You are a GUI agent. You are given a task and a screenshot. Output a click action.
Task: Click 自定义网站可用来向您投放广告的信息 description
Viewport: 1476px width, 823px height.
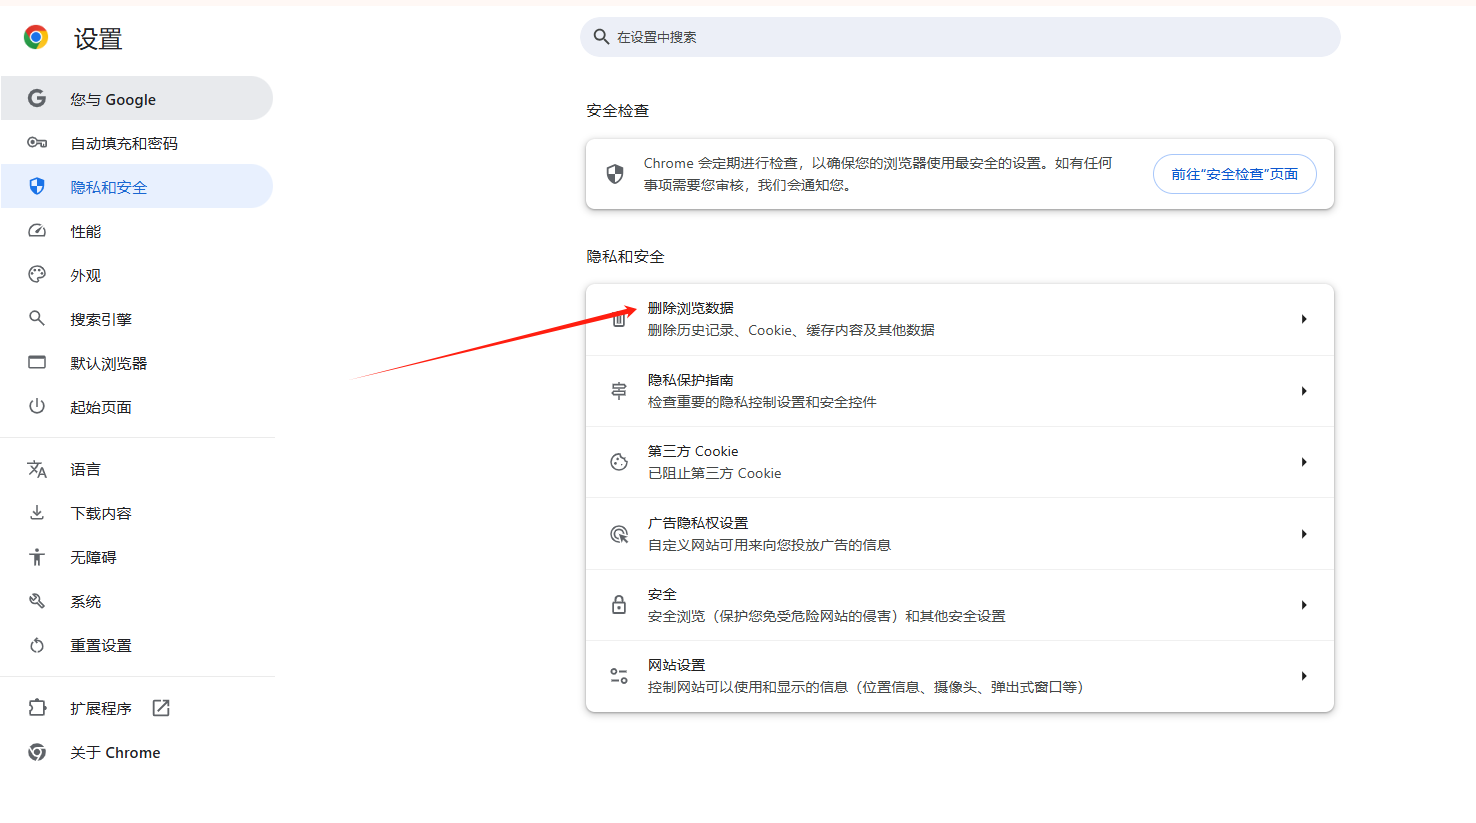769,545
